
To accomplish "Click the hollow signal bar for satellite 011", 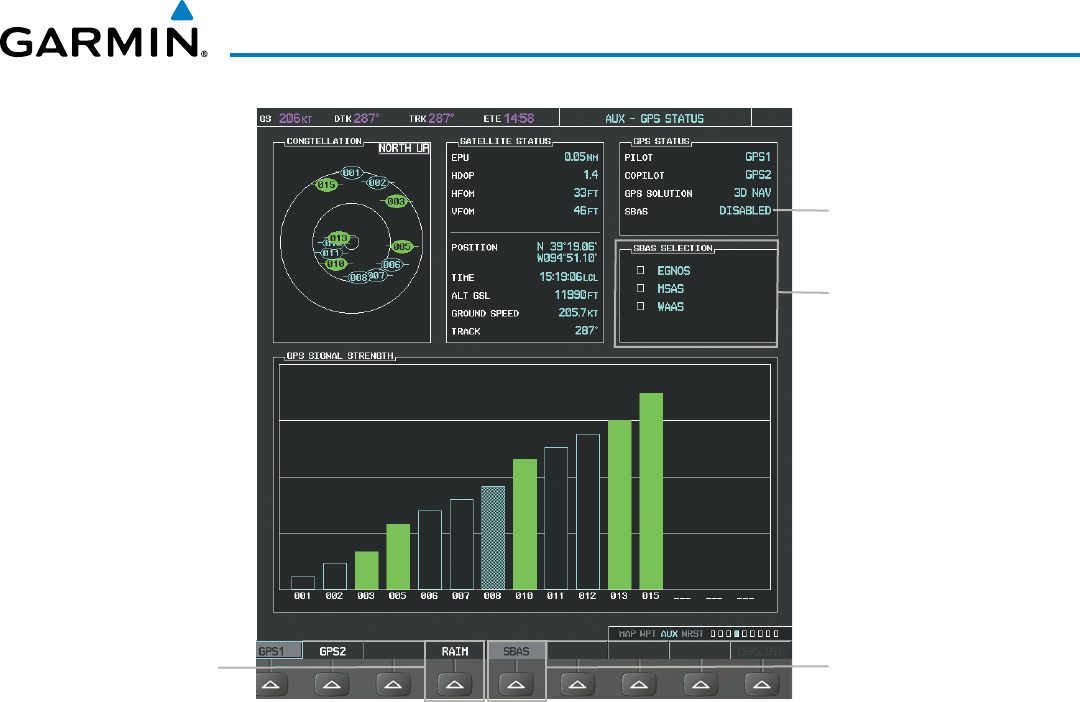I will pyautogui.click(x=556, y=519).
